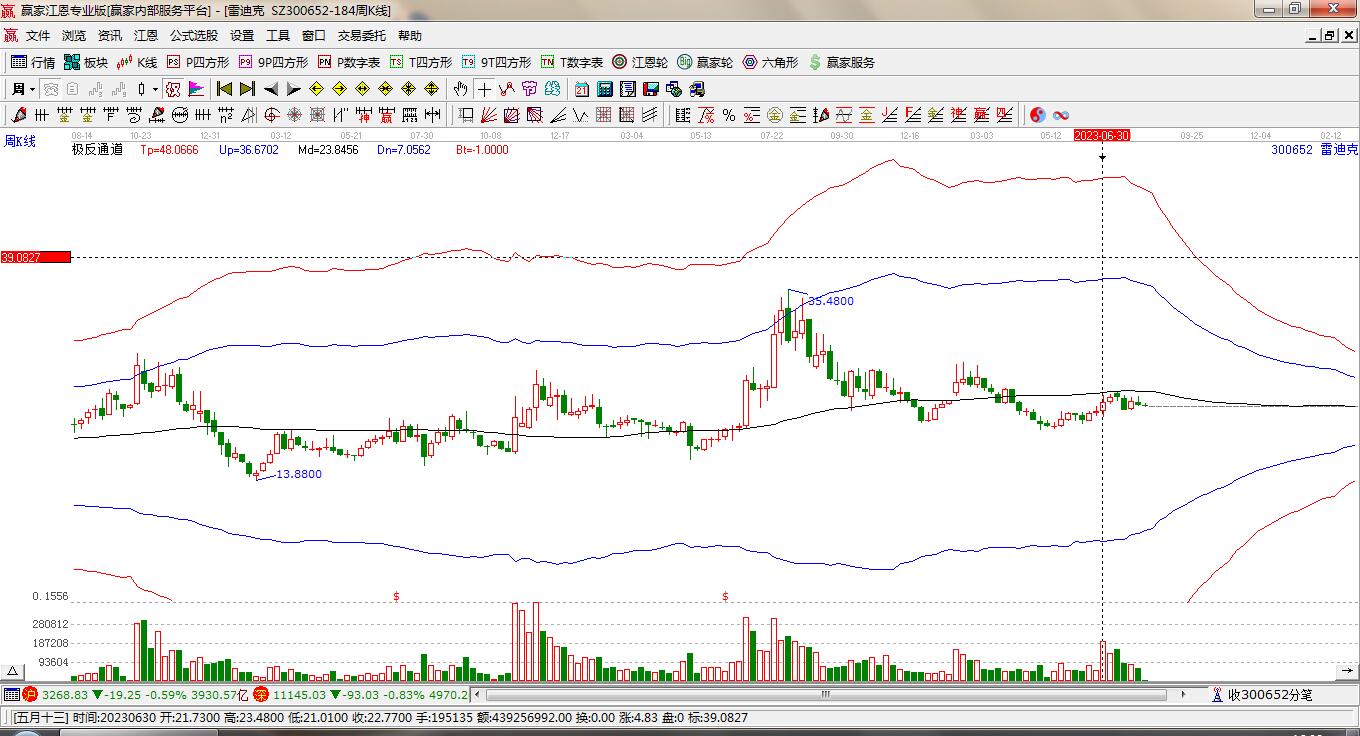The image size is (1360, 736).
Task: Open the 文件 menu
Action: pyautogui.click(x=38, y=36)
